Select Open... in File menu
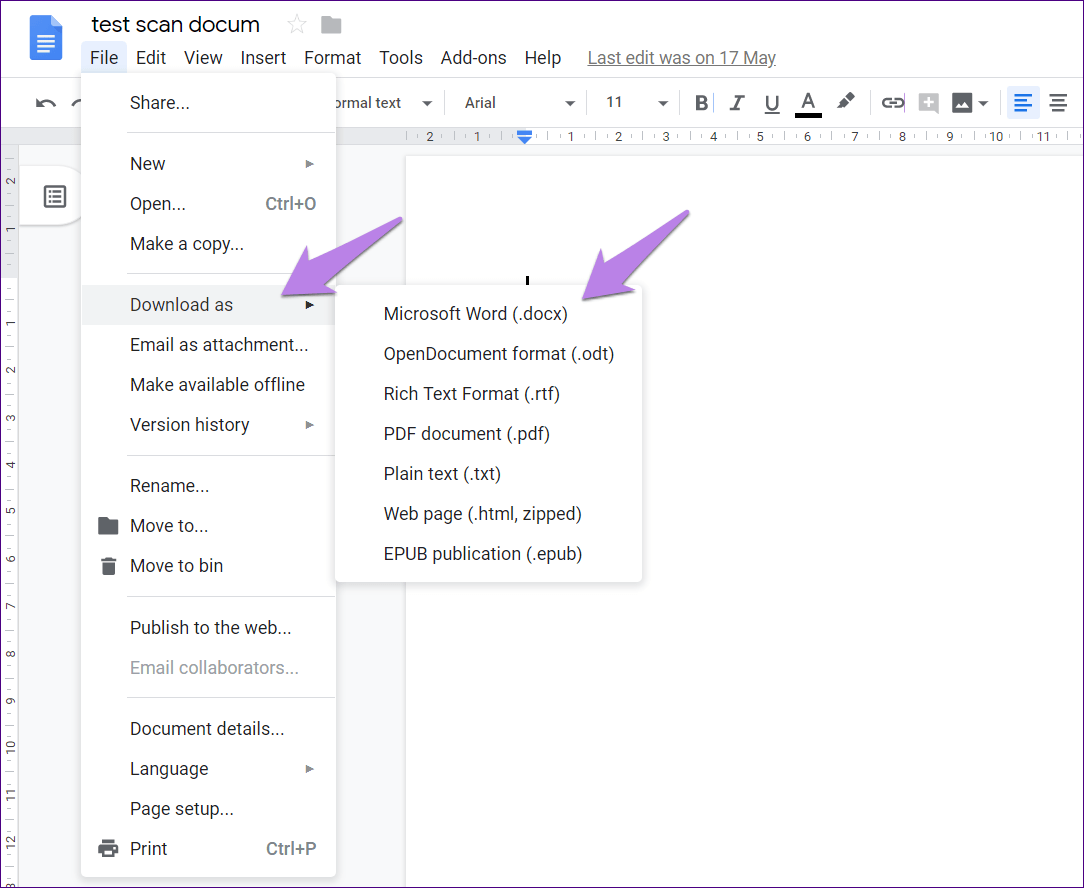The height and width of the screenshot is (888, 1084). (x=208, y=204)
